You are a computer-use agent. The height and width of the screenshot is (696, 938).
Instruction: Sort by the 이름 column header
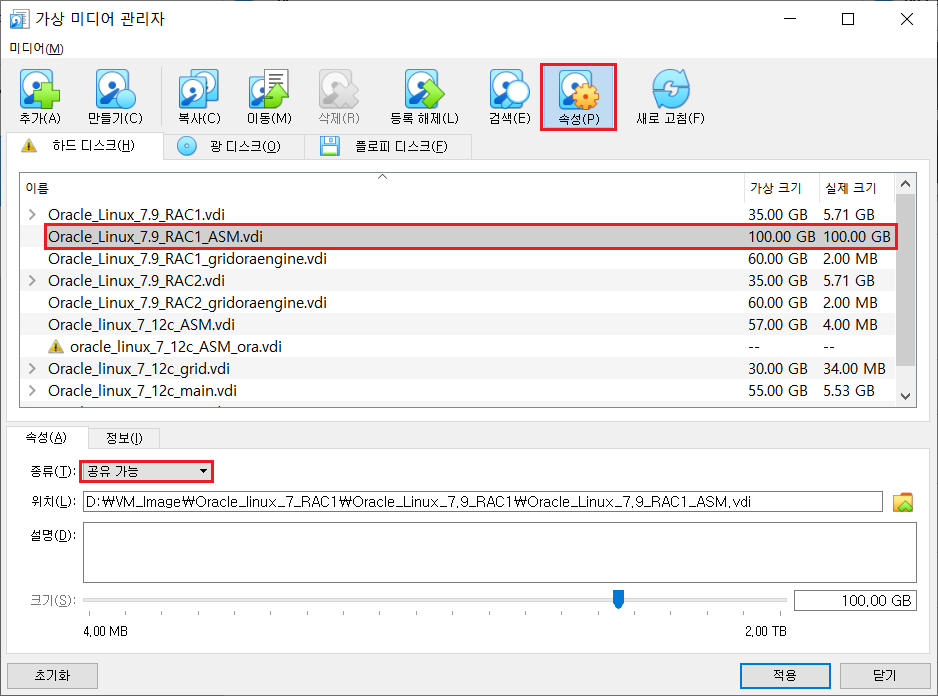382,188
